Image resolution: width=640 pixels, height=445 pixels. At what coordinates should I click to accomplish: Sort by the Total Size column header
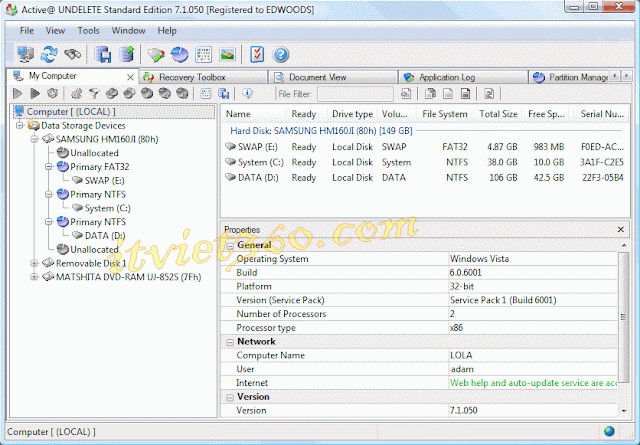click(x=498, y=114)
